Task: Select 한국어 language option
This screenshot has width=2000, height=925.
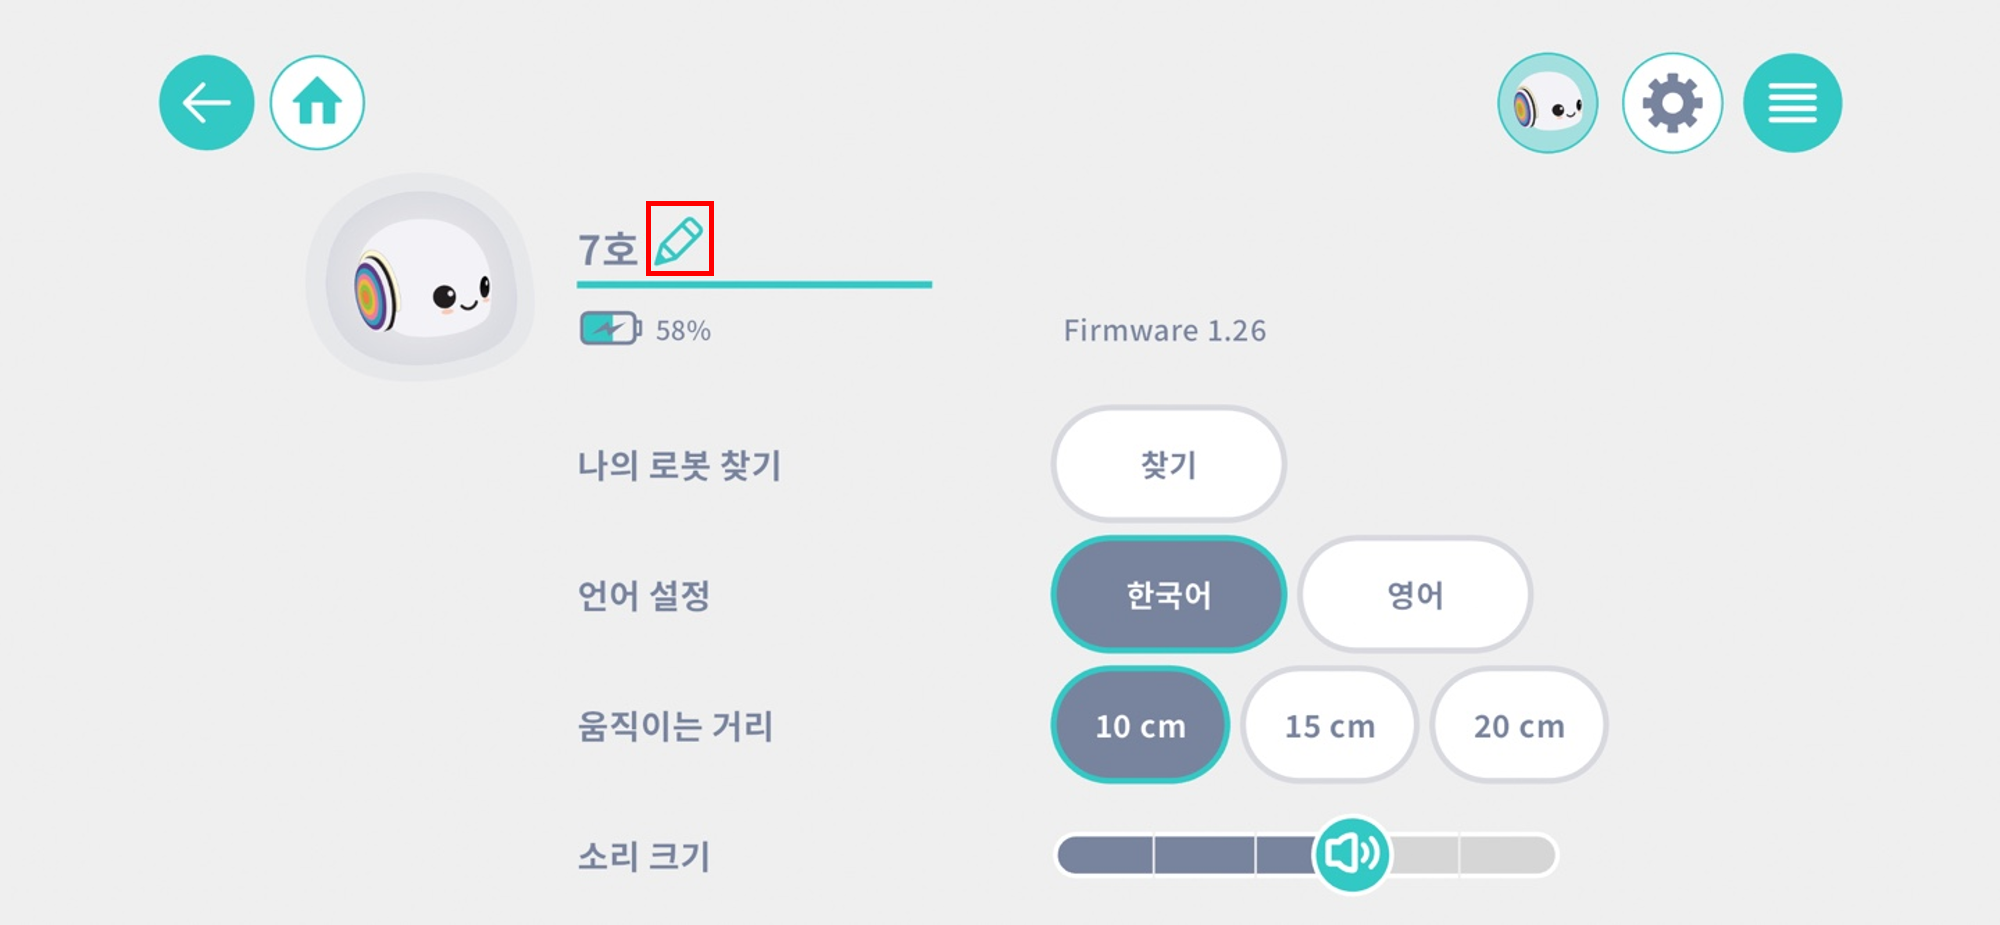Action: (x=1168, y=595)
